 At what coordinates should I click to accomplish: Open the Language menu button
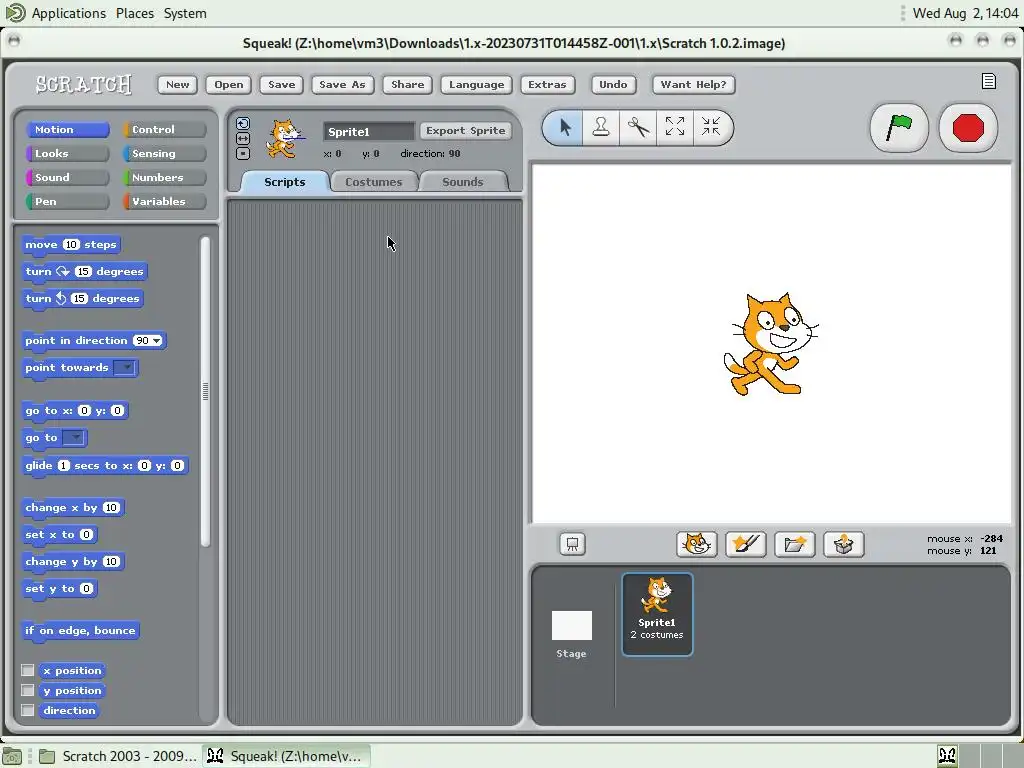point(476,84)
